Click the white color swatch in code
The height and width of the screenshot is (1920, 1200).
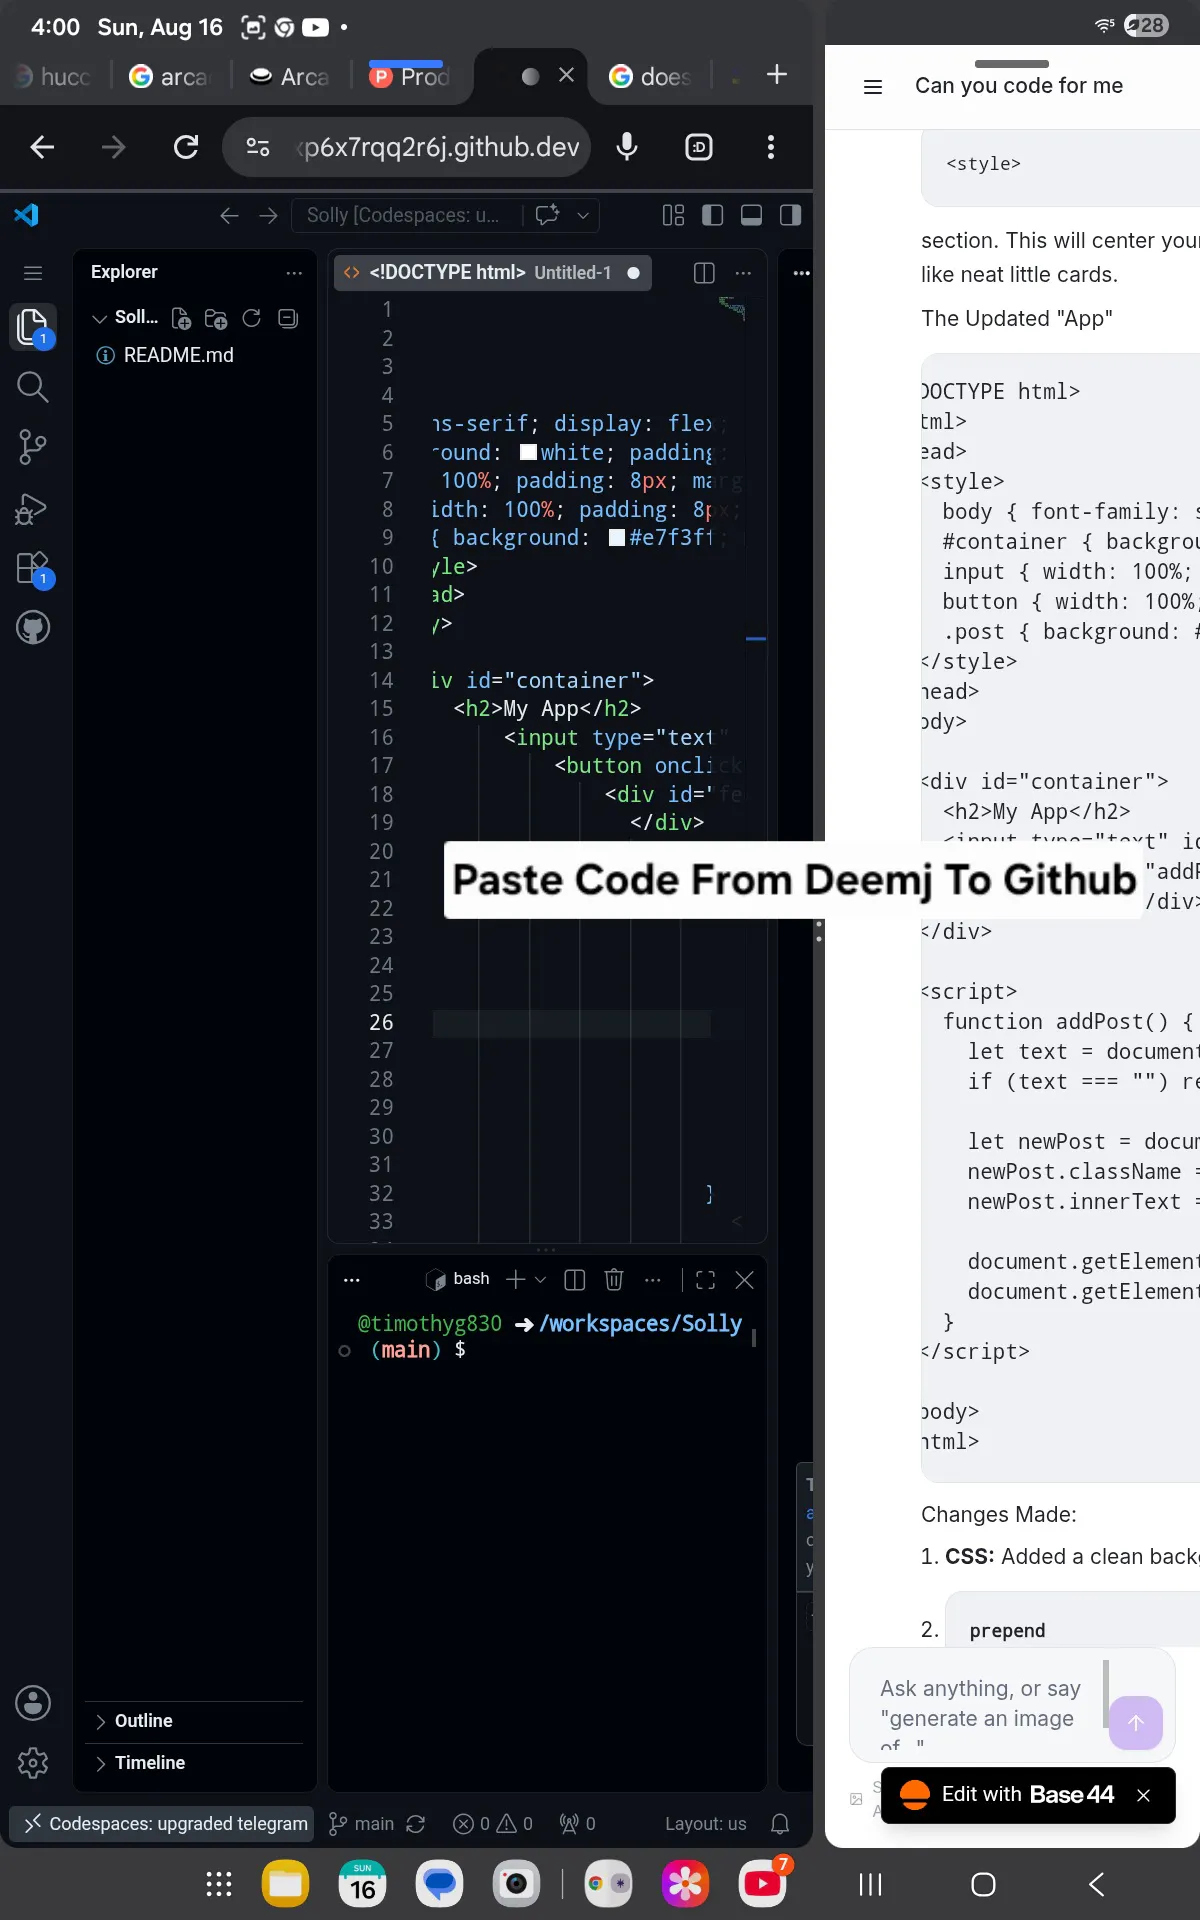pyautogui.click(x=529, y=452)
